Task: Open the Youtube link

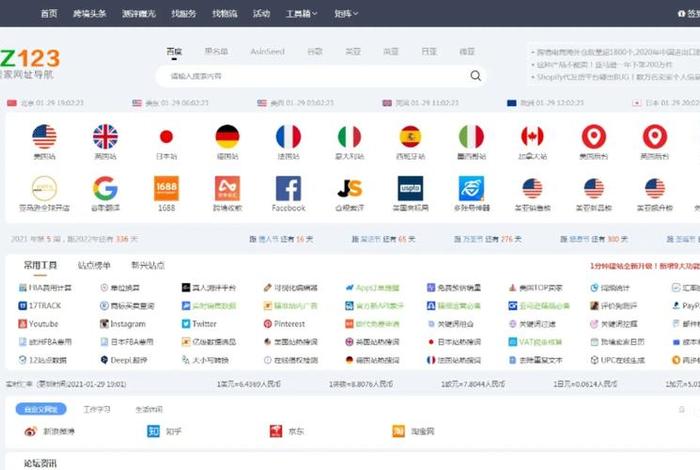Action: click(x=38, y=324)
